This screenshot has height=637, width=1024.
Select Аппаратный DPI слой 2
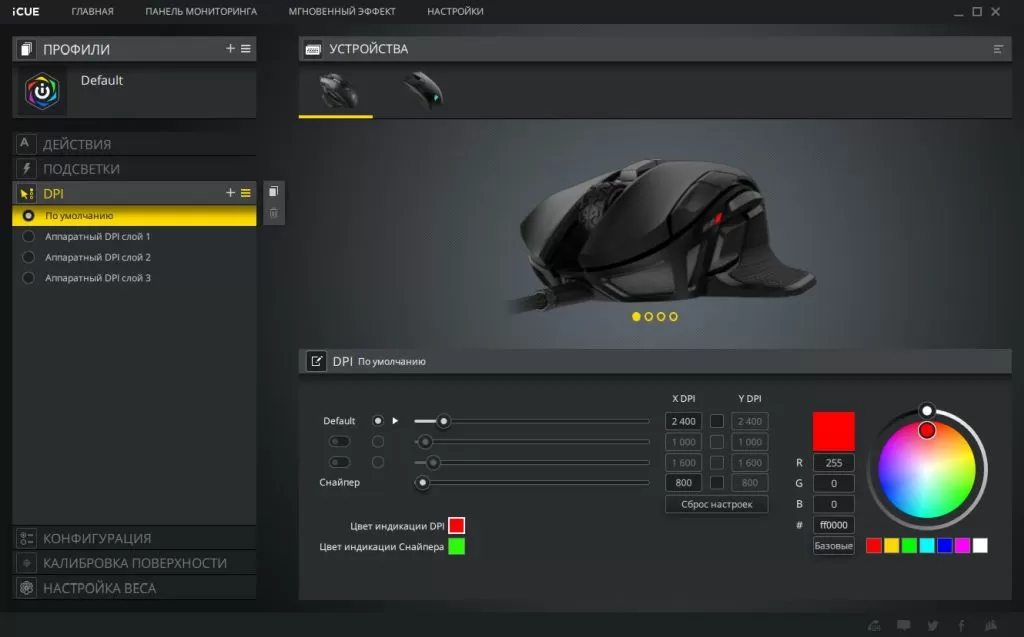(135, 257)
